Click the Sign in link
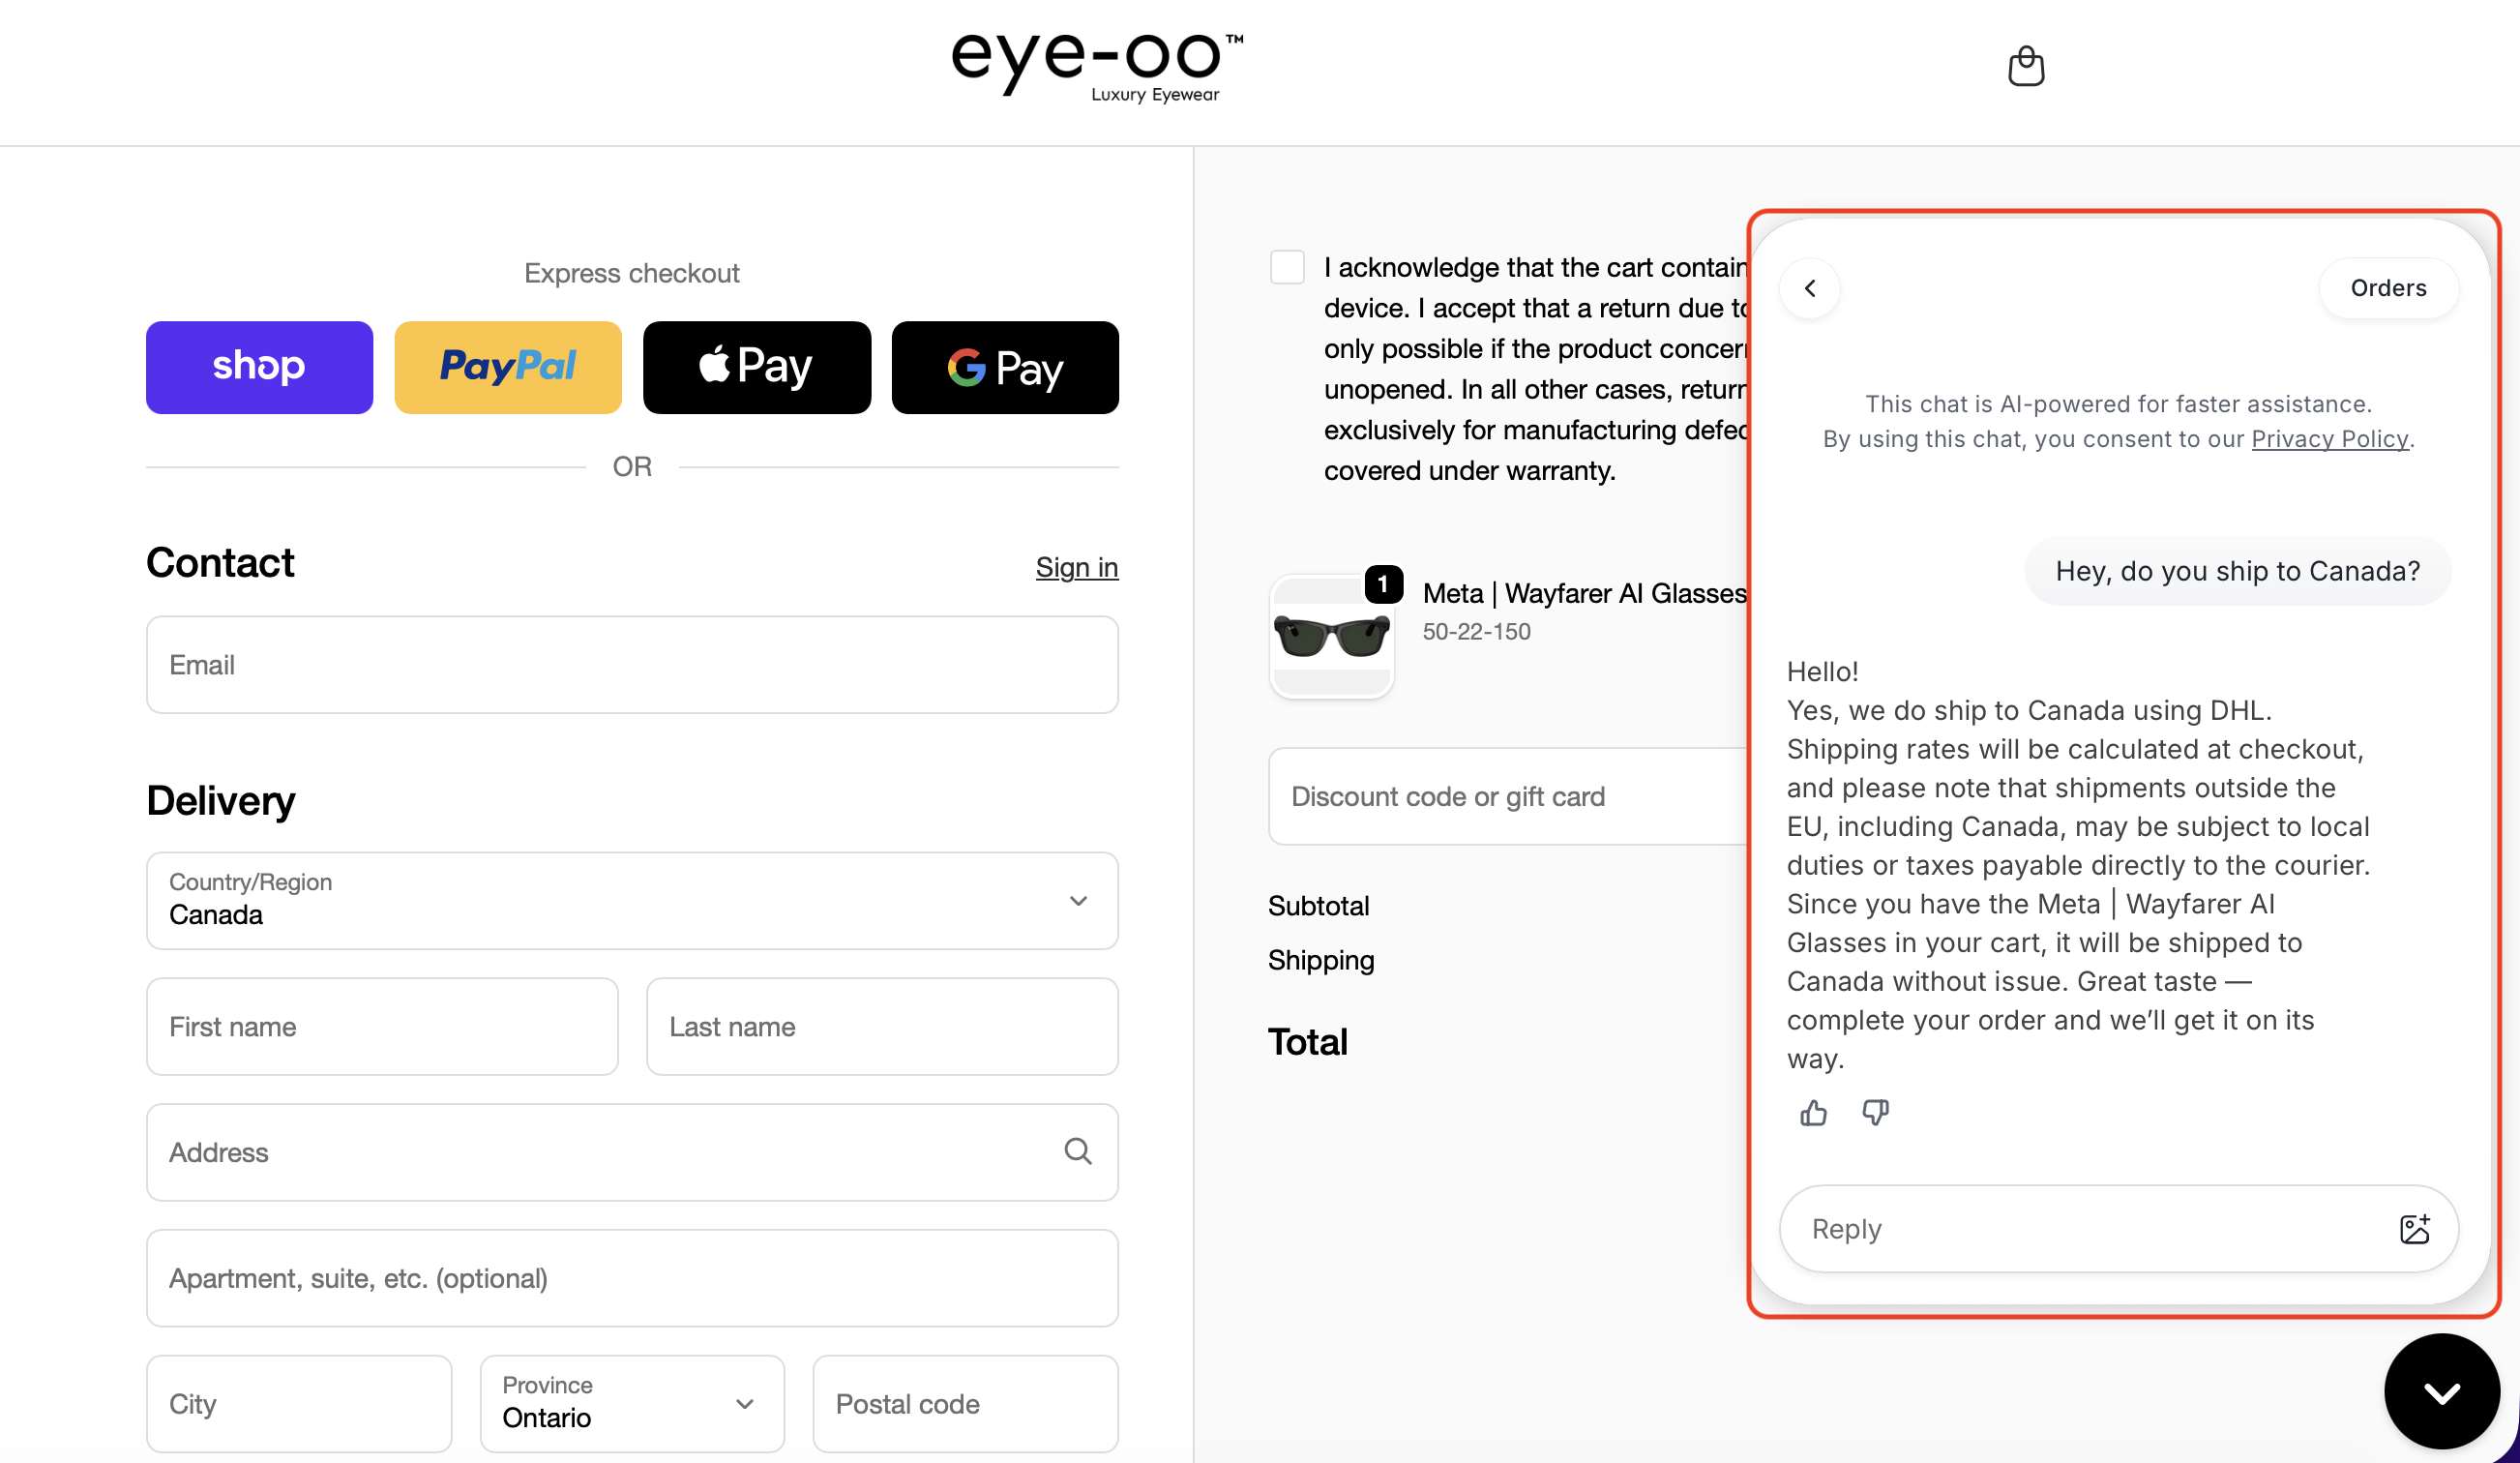 click(1076, 567)
